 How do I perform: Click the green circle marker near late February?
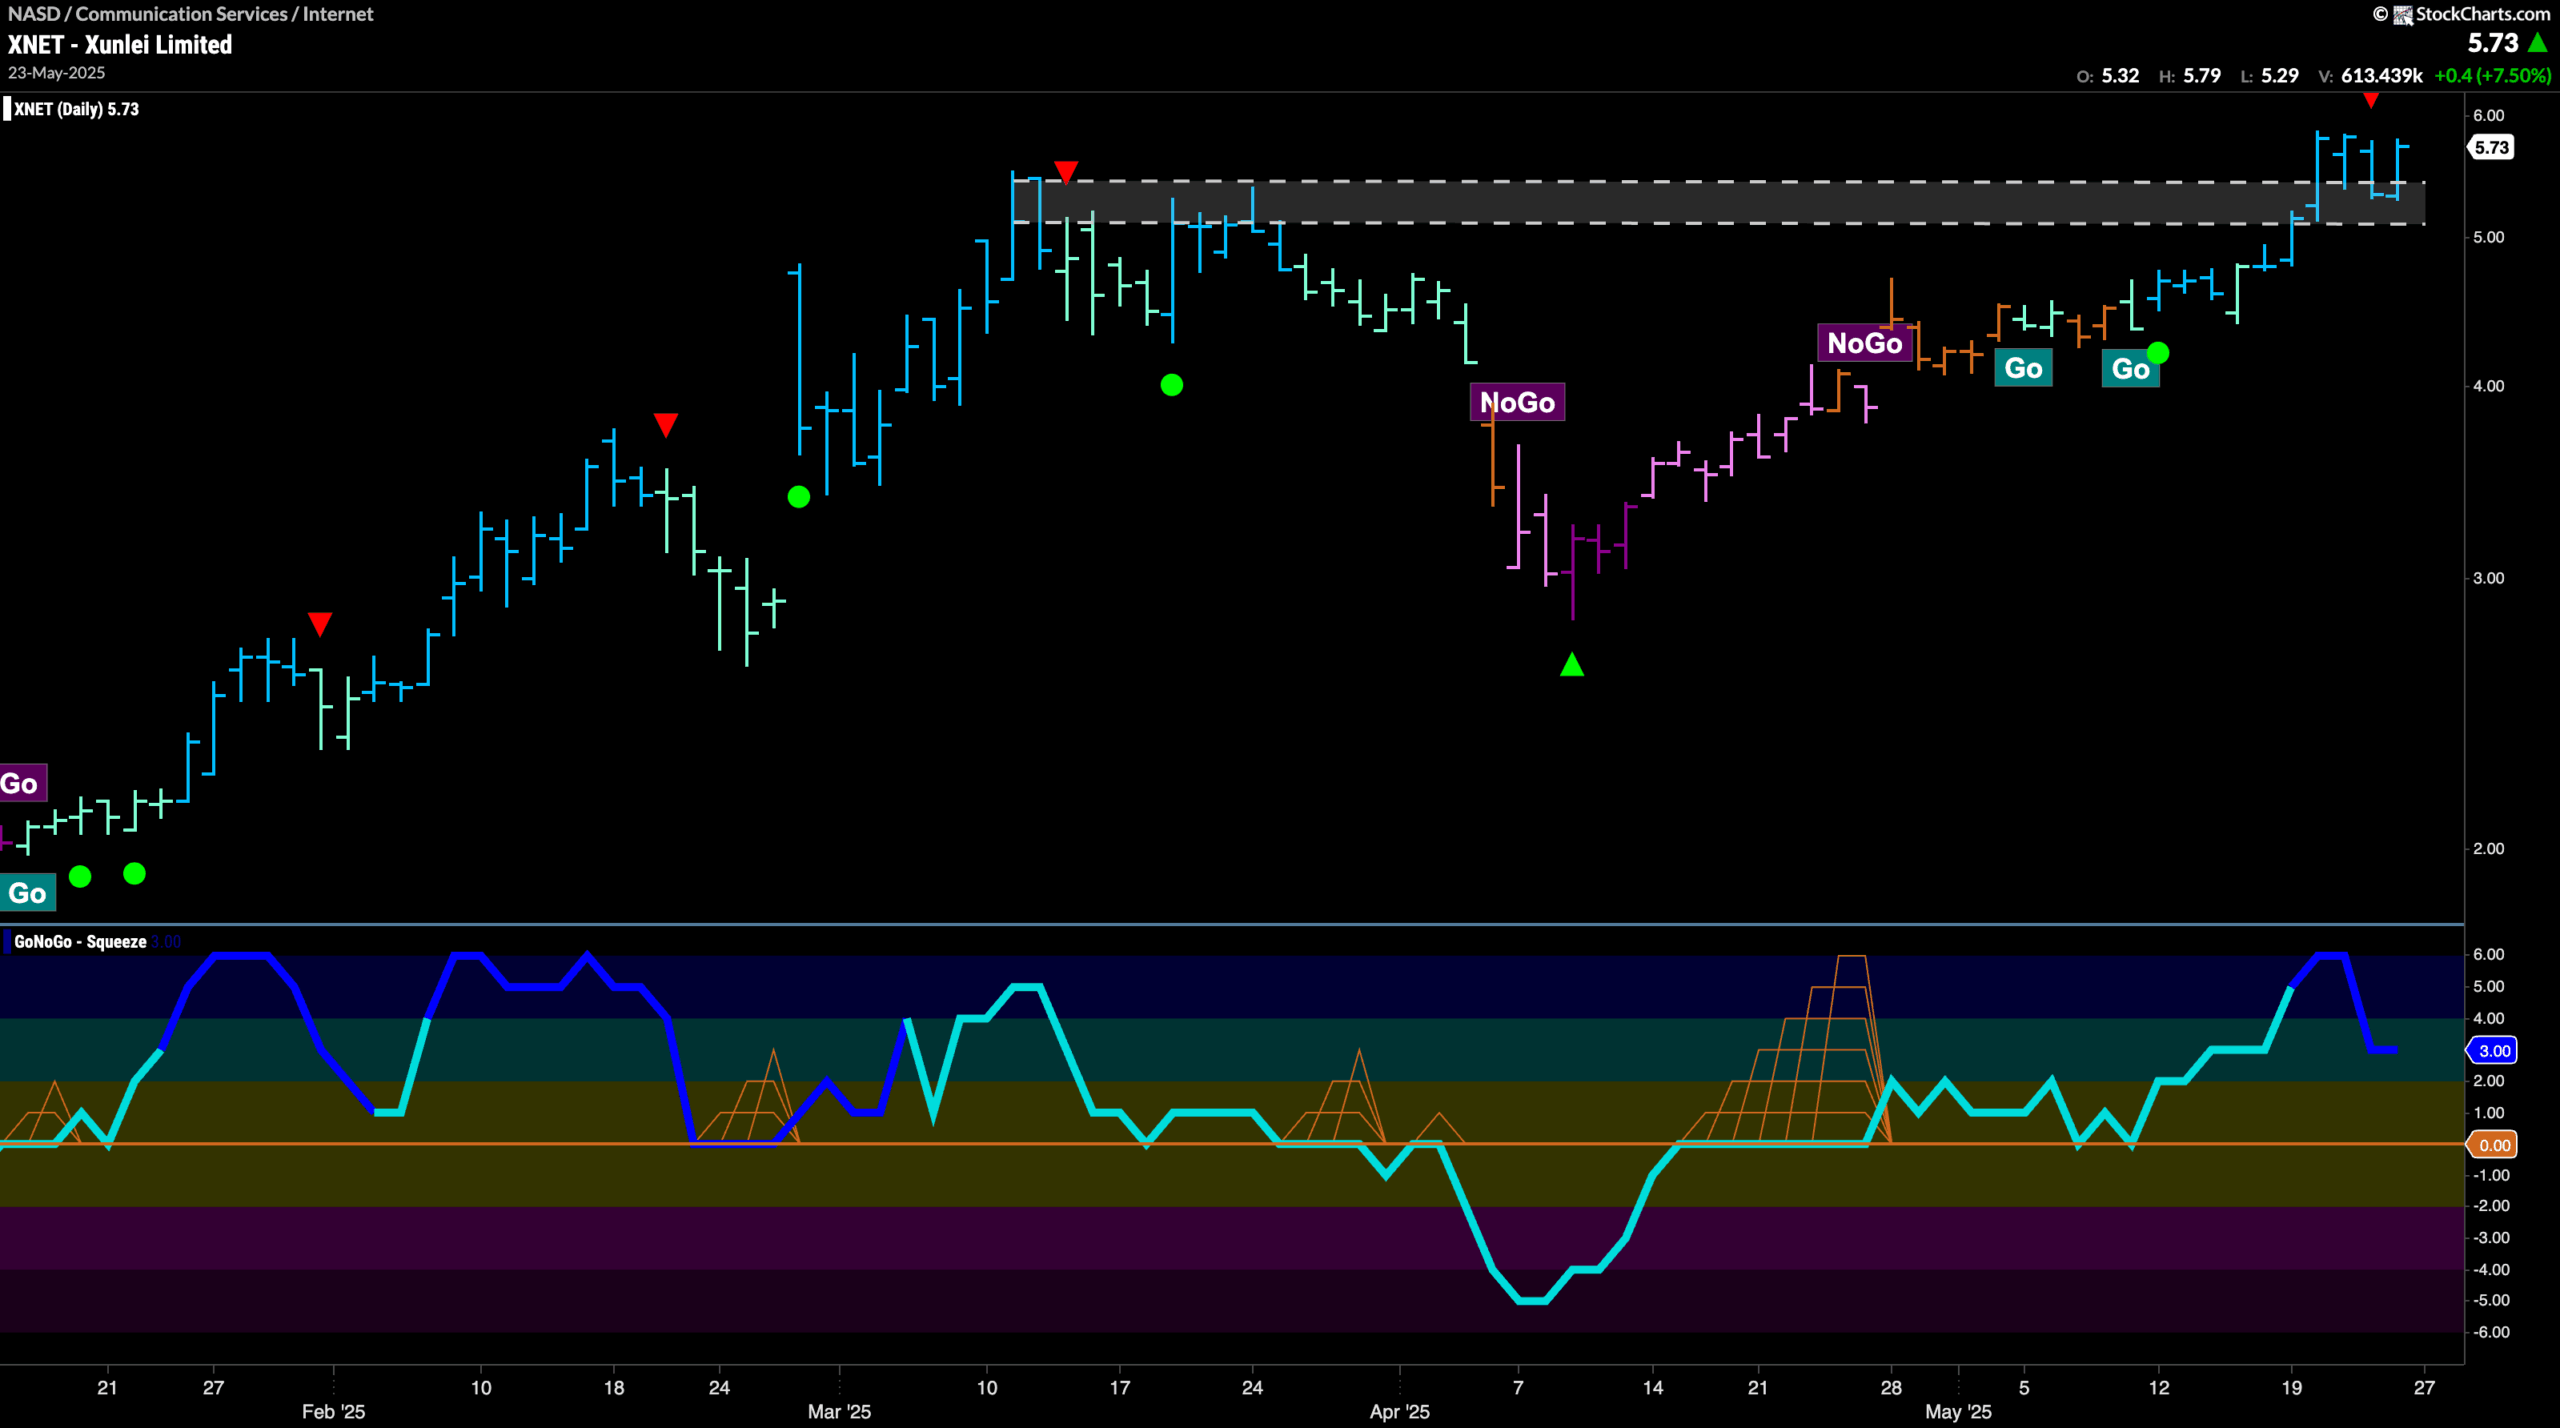tap(799, 497)
